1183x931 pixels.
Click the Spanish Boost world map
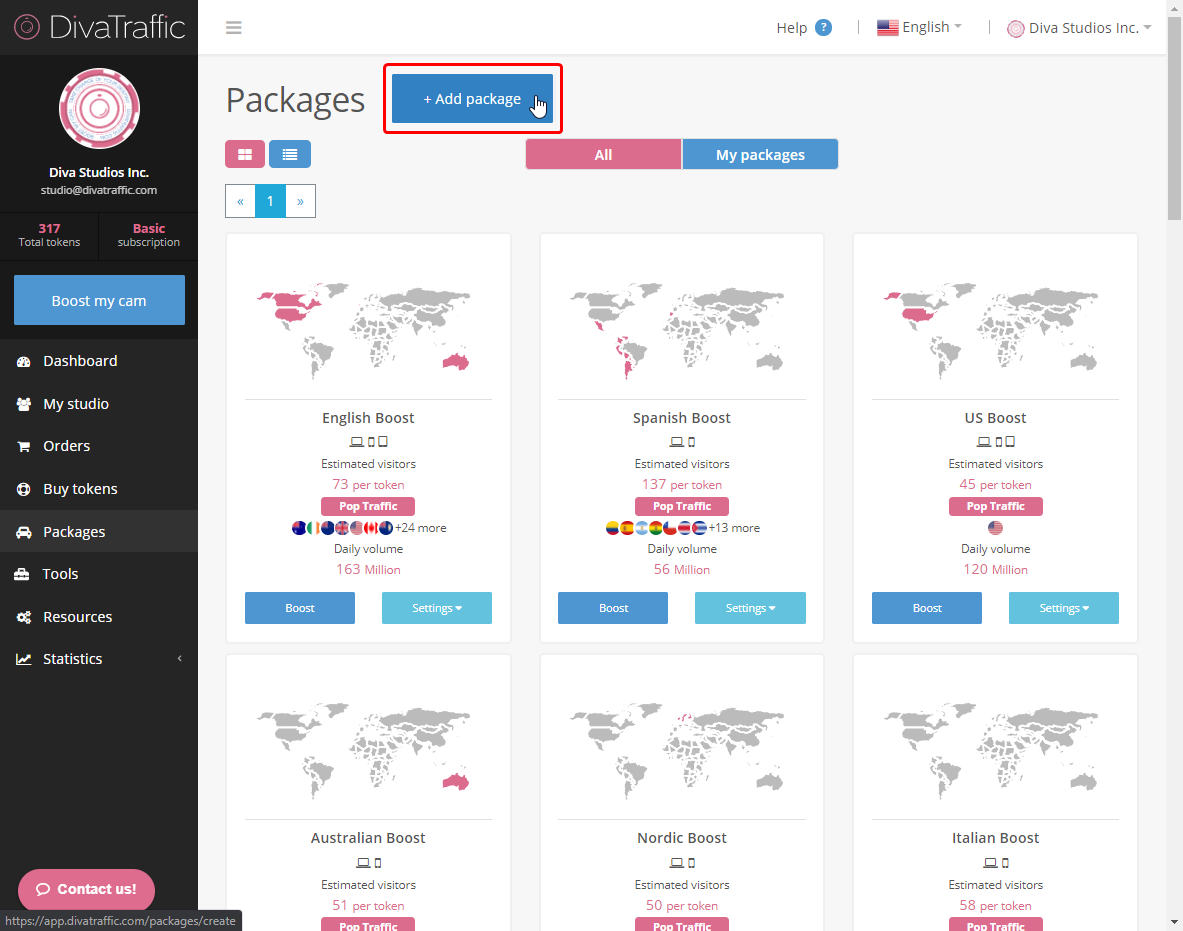(x=677, y=330)
